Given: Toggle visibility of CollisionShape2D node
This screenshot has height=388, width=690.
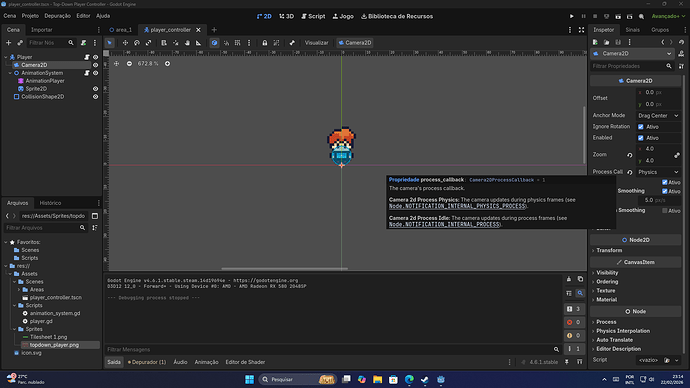Looking at the screenshot, I should point(95,97).
